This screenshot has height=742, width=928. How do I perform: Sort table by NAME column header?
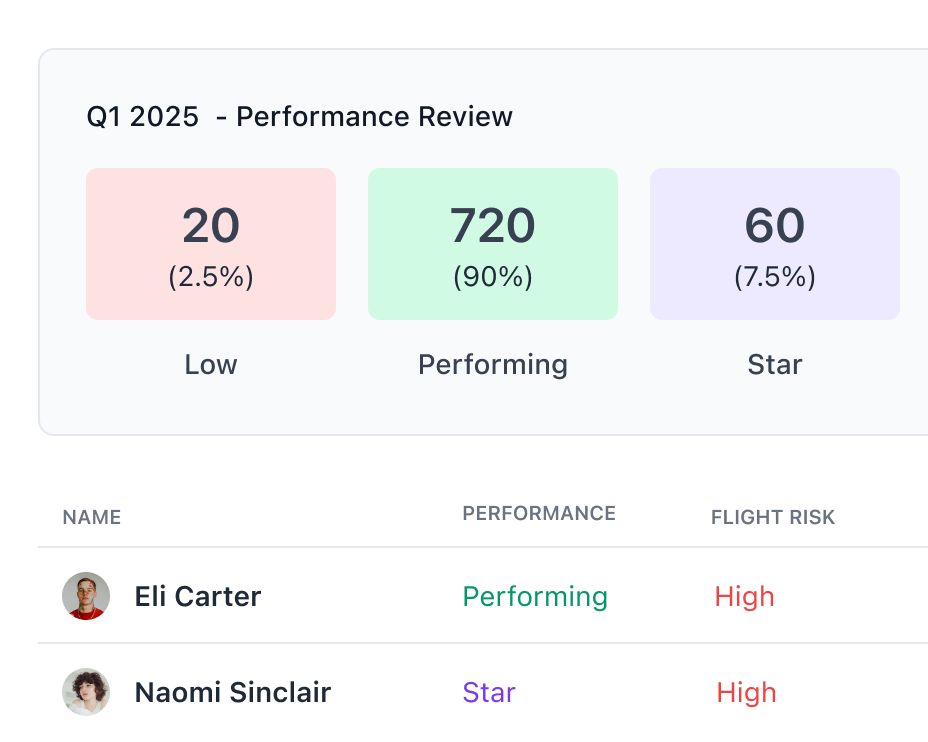(92, 517)
